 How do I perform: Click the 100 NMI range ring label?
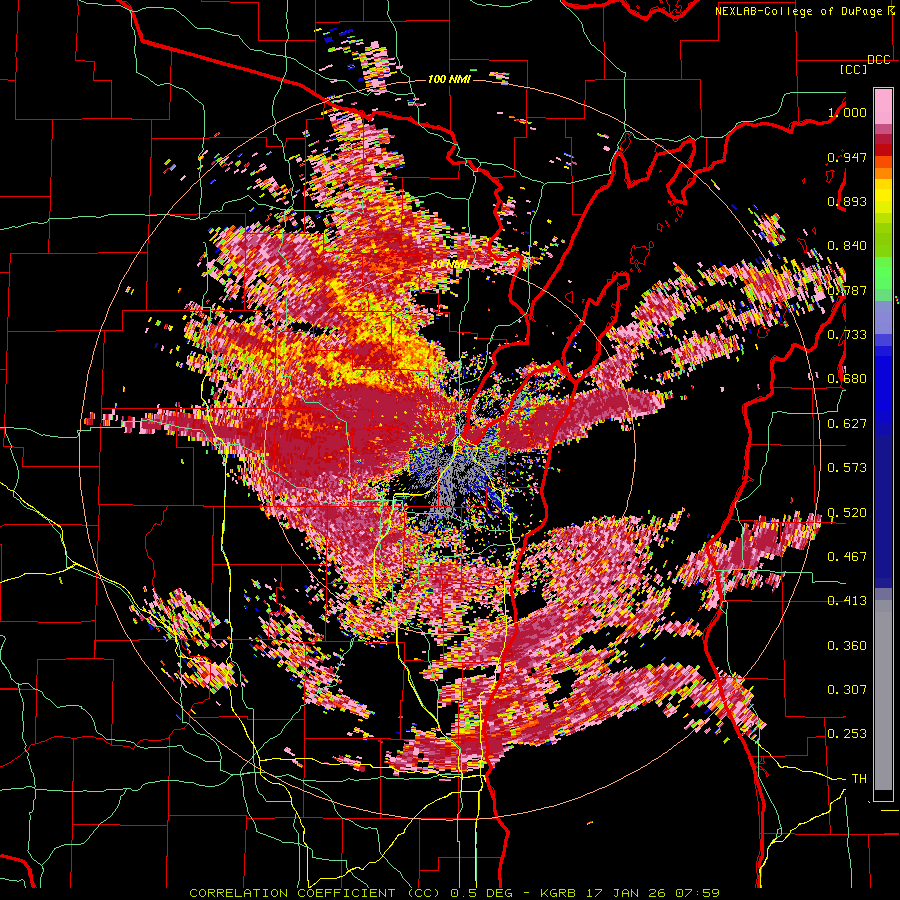[x=449, y=79]
